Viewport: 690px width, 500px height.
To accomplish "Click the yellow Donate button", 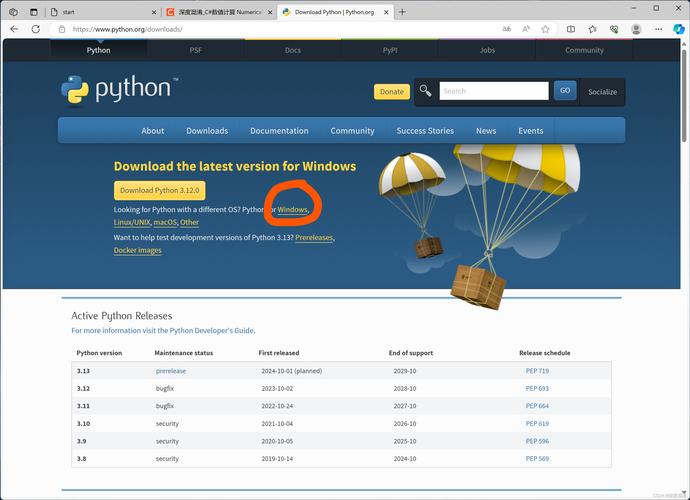I will click(392, 92).
